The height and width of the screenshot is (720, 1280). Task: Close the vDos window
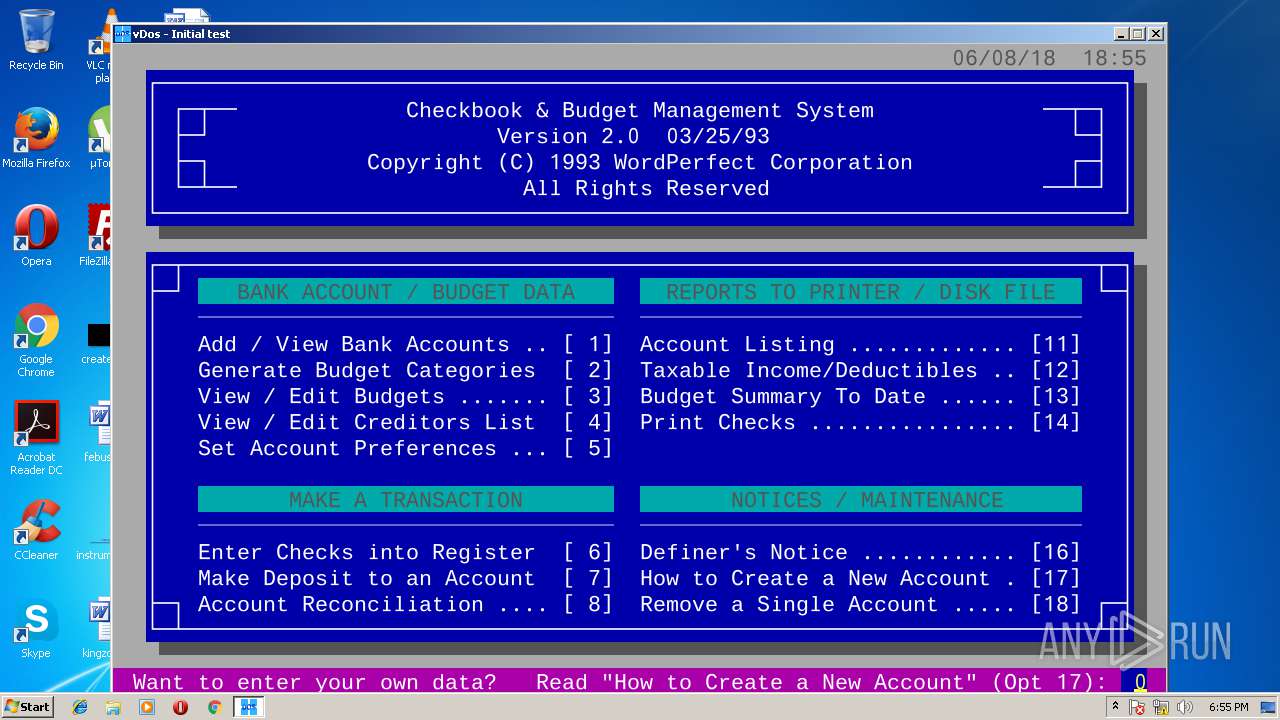(x=1156, y=34)
